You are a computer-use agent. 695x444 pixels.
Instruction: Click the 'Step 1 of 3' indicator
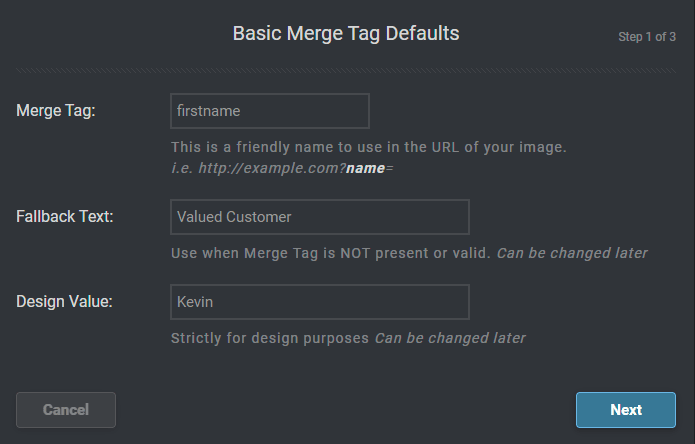647,37
